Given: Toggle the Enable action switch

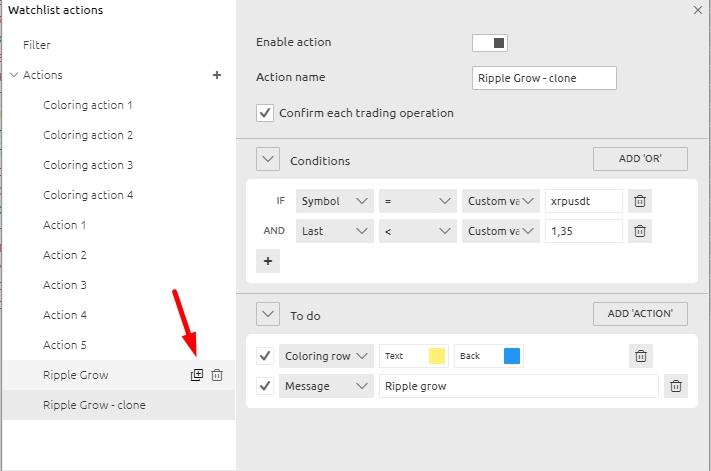Looking at the screenshot, I should 490,42.
